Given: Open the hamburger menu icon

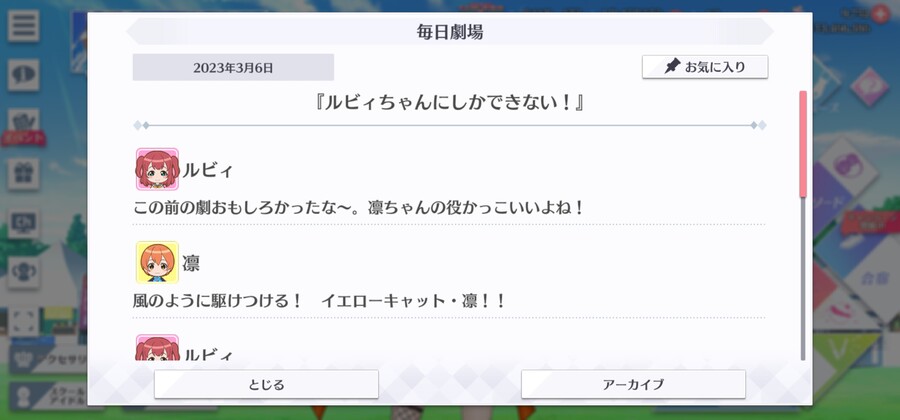Looking at the screenshot, I should [x=24, y=26].
